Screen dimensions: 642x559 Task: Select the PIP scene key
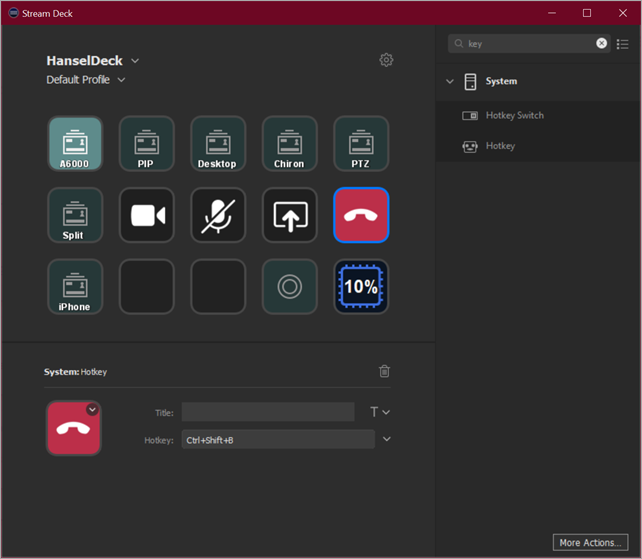tap(147, 144)
